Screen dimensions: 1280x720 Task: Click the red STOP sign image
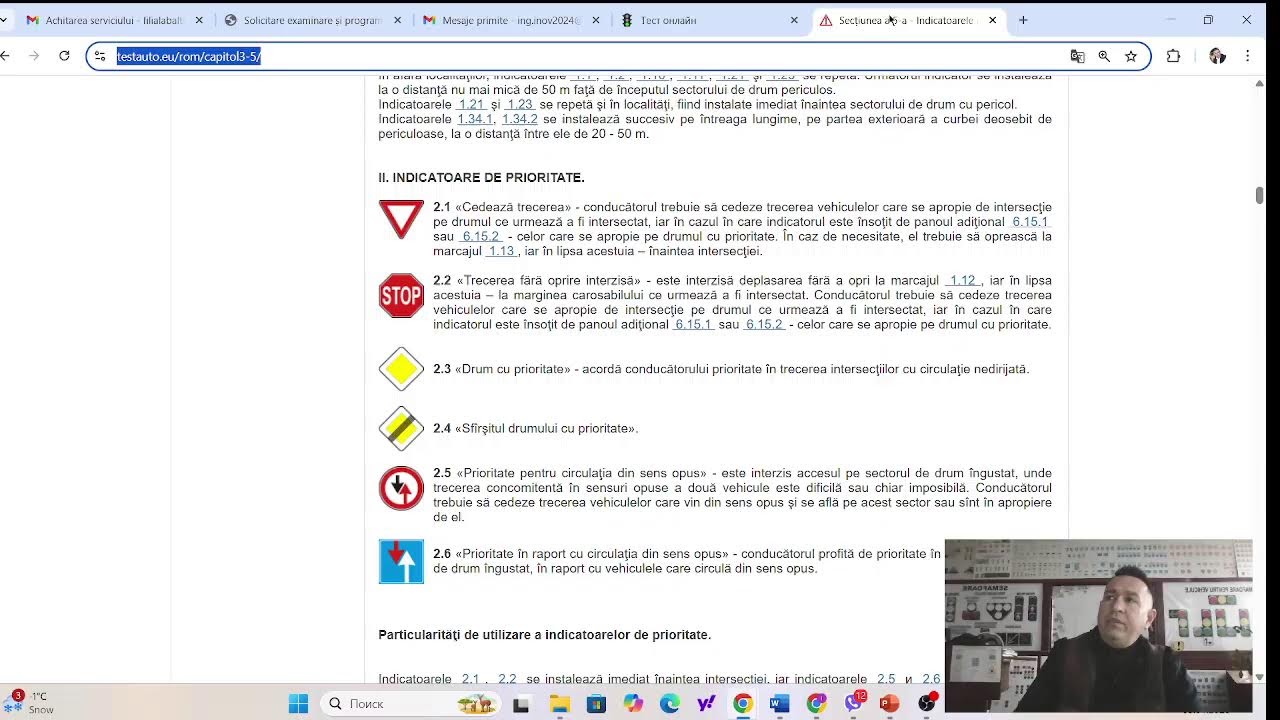coord(401,296)
